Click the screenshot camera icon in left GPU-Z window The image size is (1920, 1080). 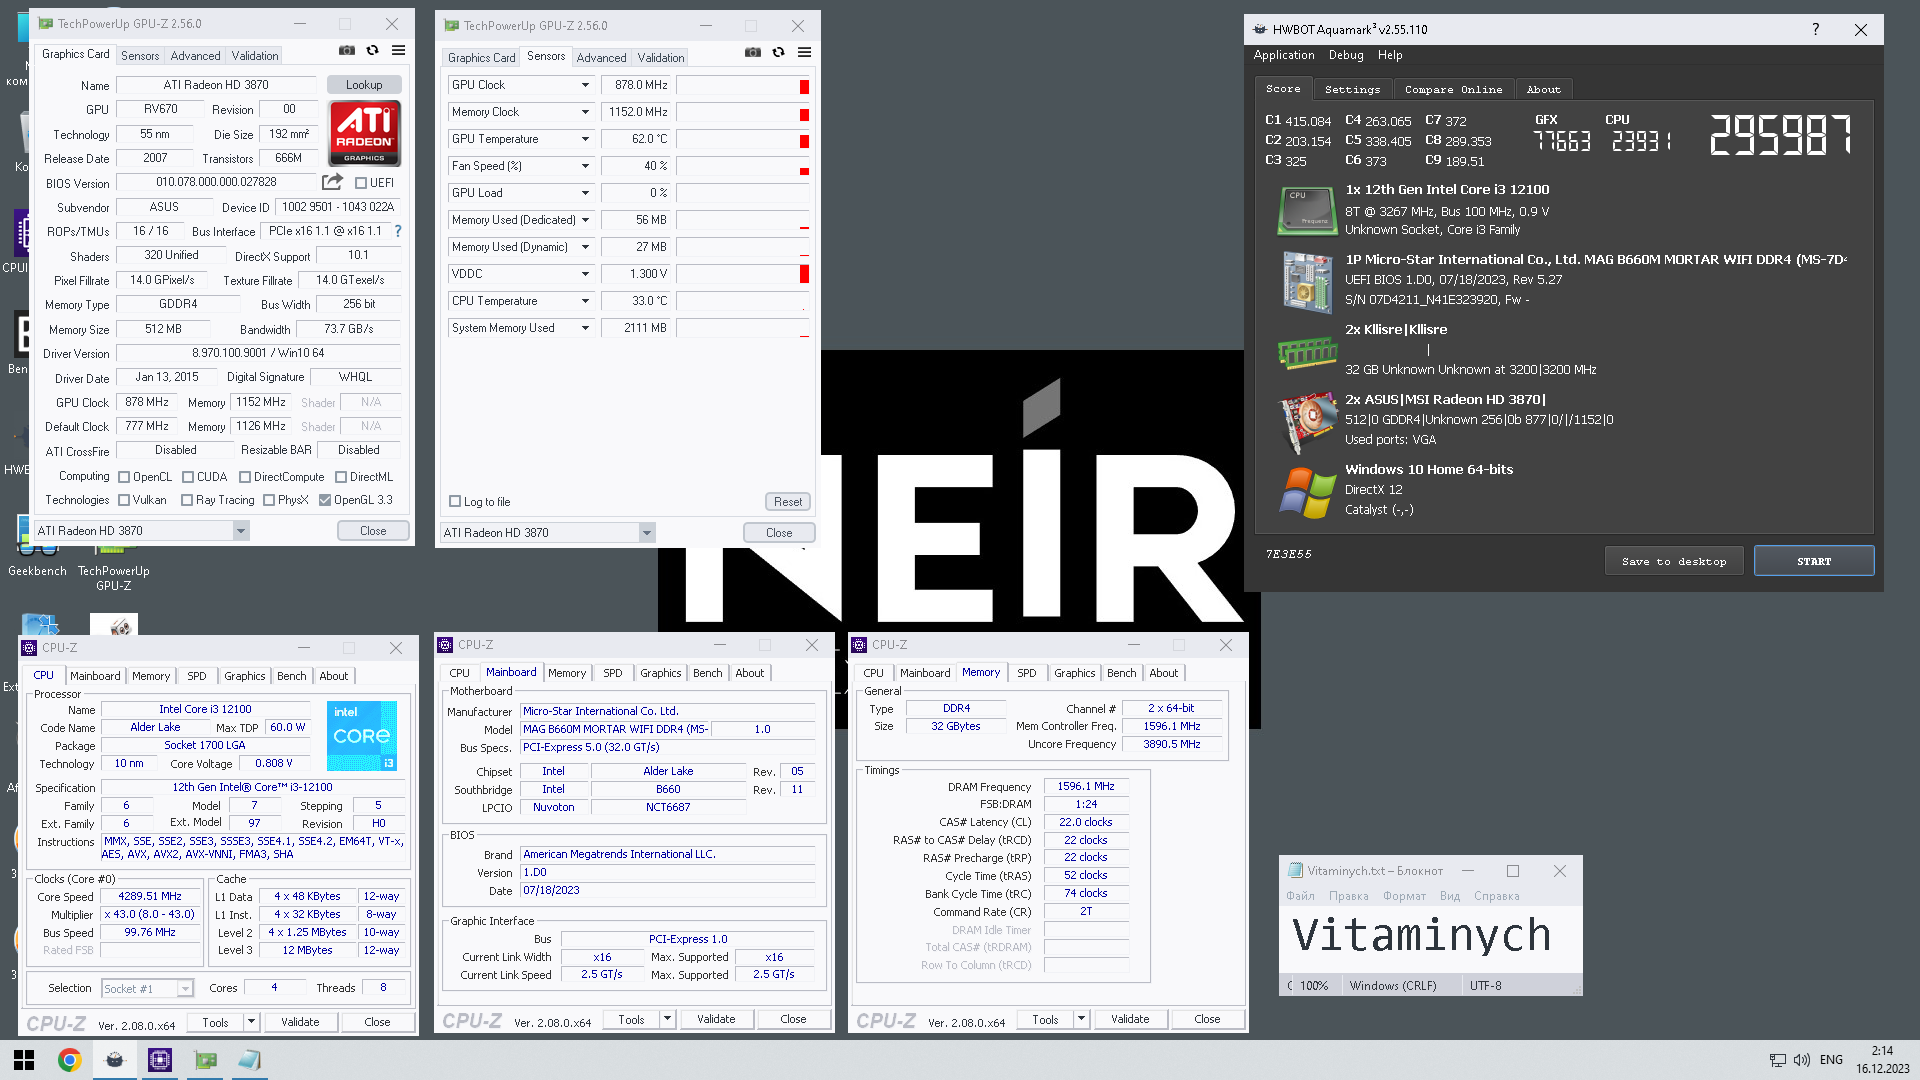click(346, 51)
